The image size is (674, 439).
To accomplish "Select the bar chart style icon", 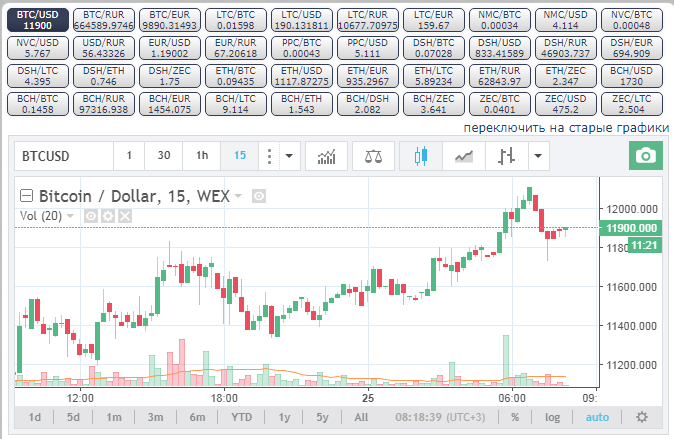I will coord(506,156).
